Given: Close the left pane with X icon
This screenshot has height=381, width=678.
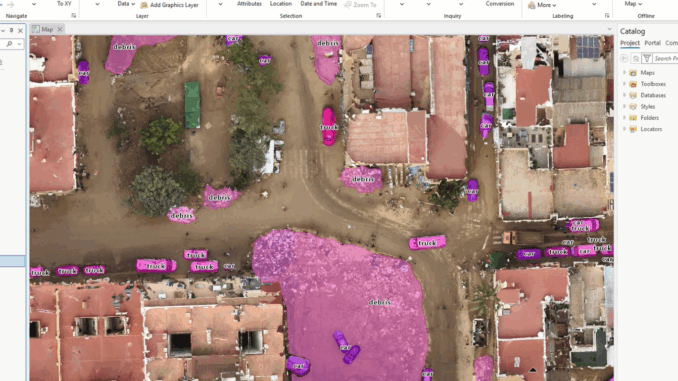Looking at the screenshot, I should 20,30.
